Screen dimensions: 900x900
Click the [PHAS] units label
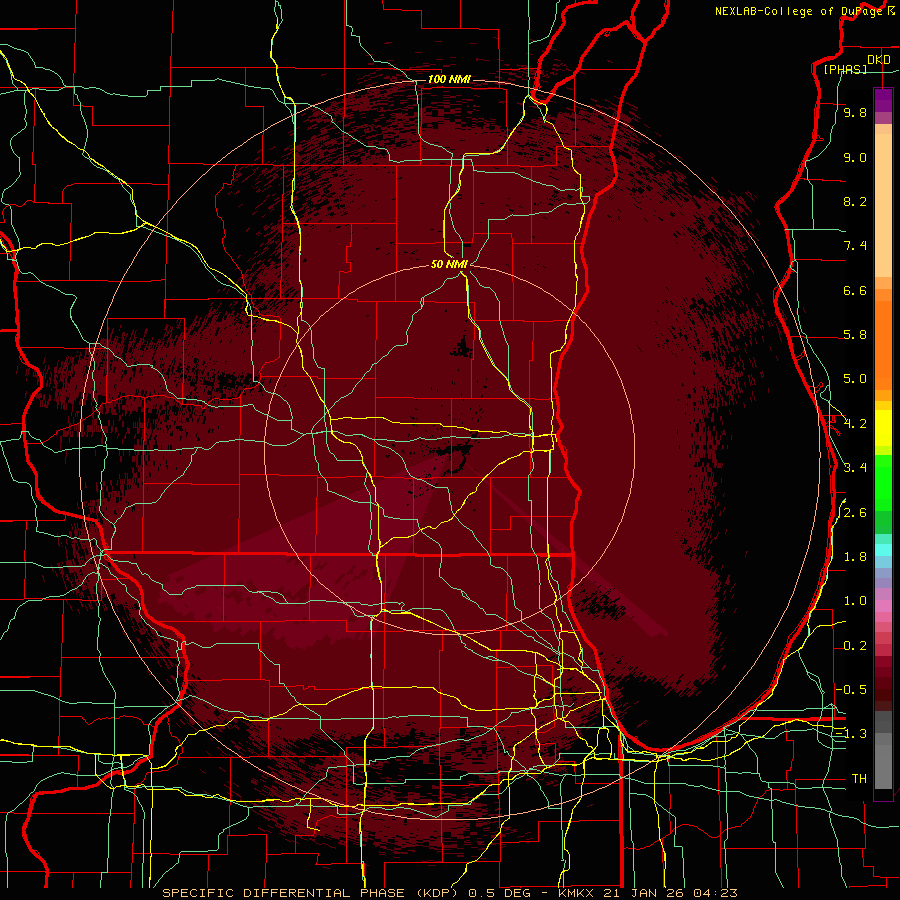pyautogui.click(x=845, y=69)
